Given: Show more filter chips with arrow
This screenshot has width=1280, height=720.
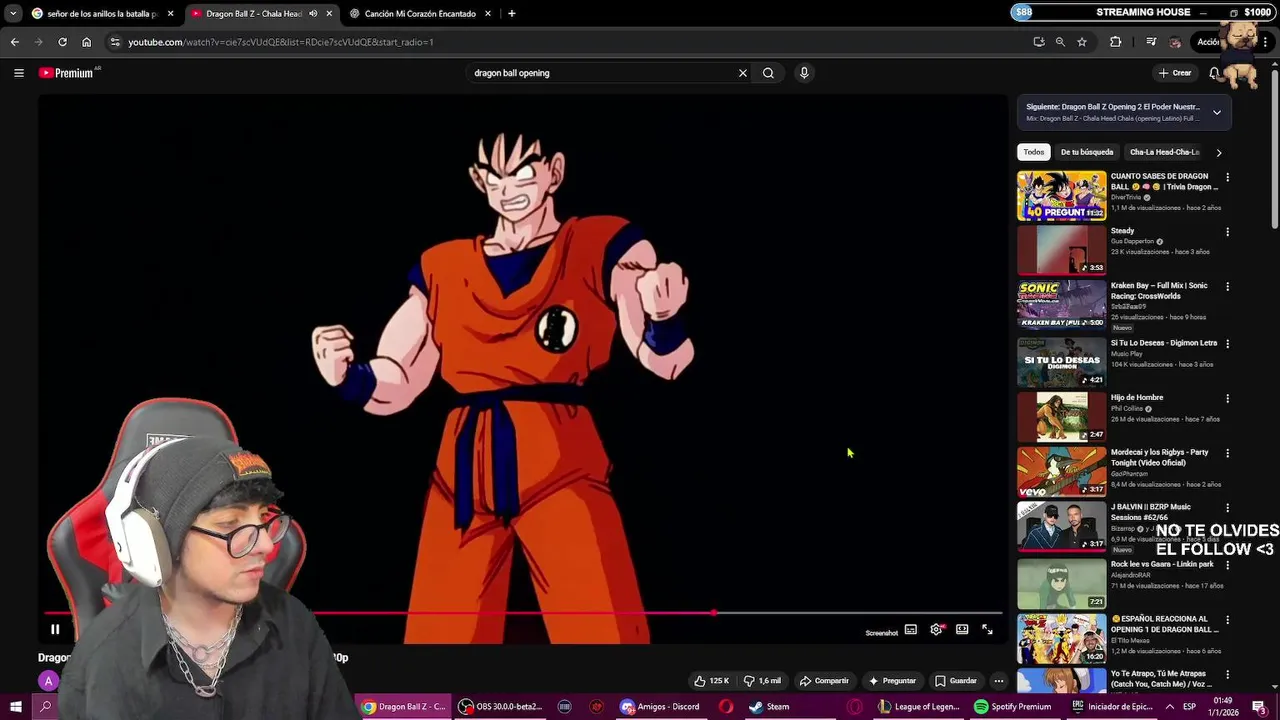Looking at the screenshot, I should tap(1219, 153).
